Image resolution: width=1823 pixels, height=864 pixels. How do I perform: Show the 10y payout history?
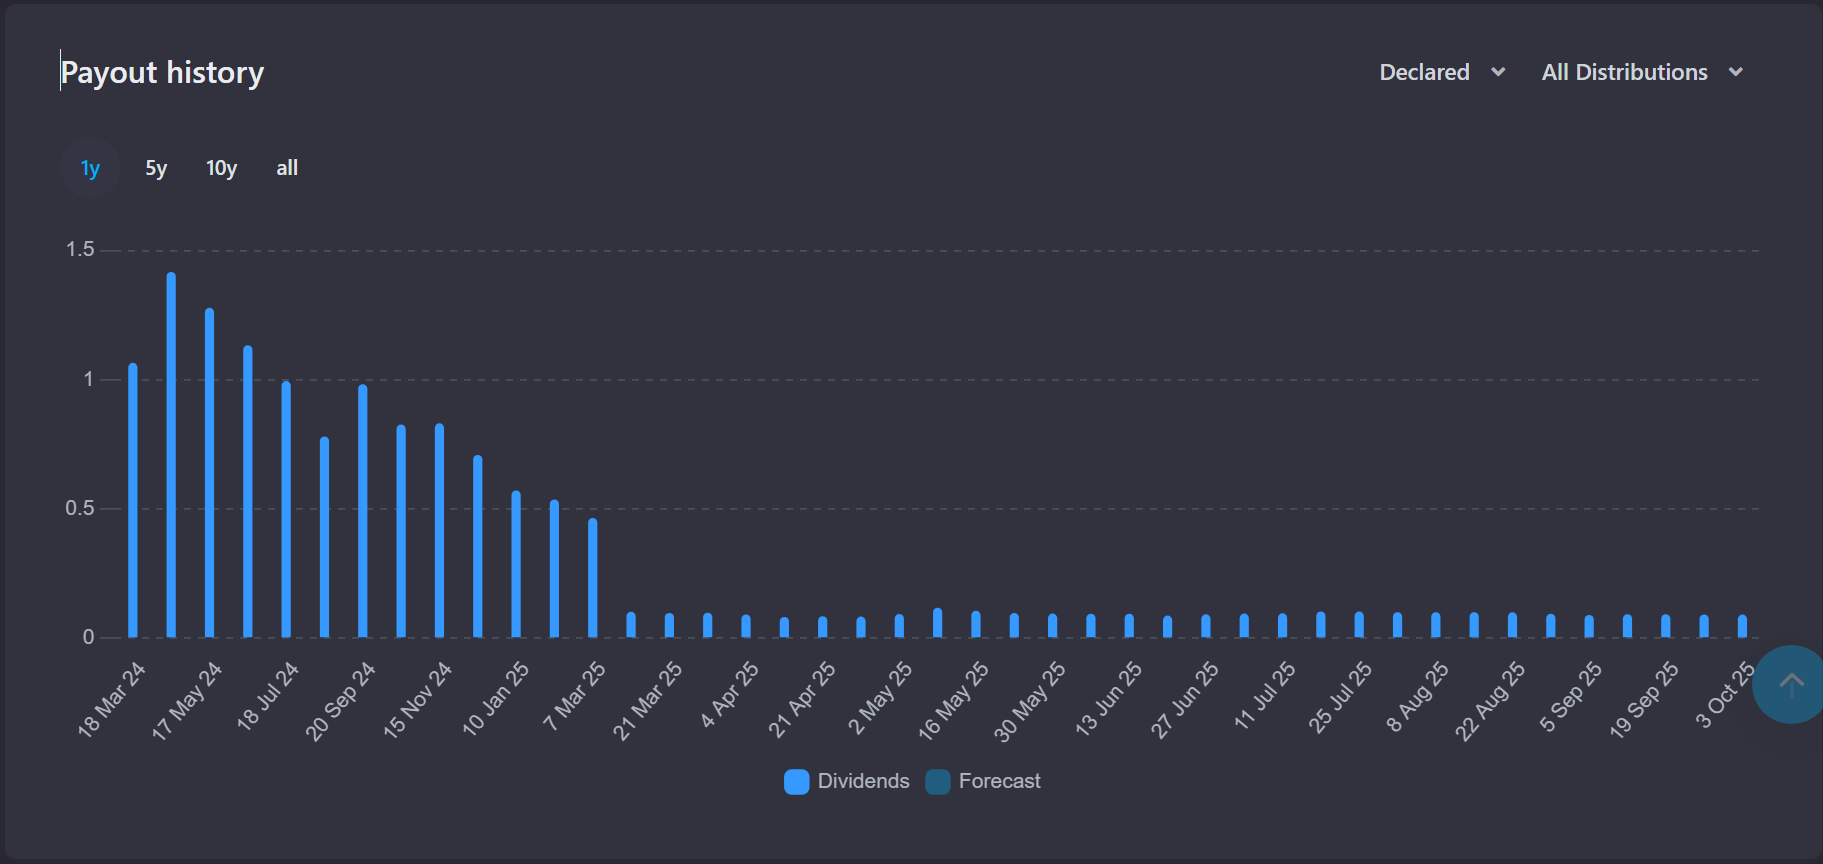click(x=221, y=168)
